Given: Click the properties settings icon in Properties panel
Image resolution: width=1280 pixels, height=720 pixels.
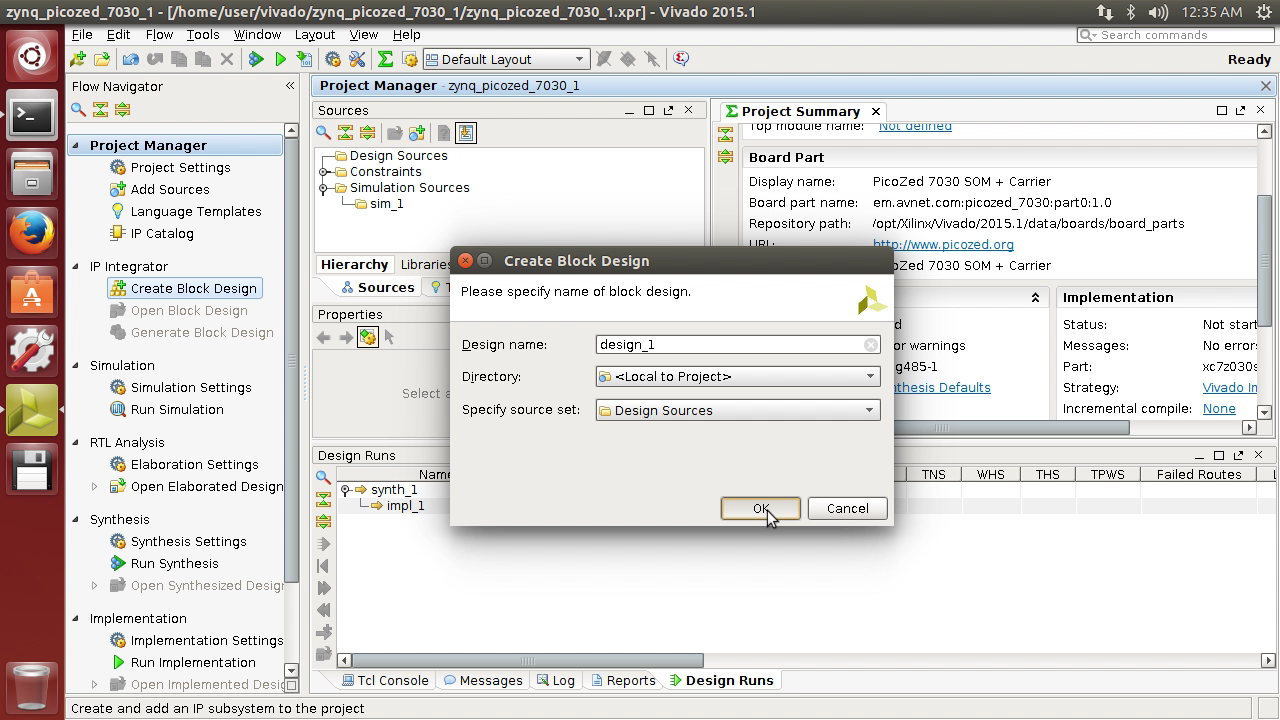Looking at the screenshot, I should [x=367, y=337].
